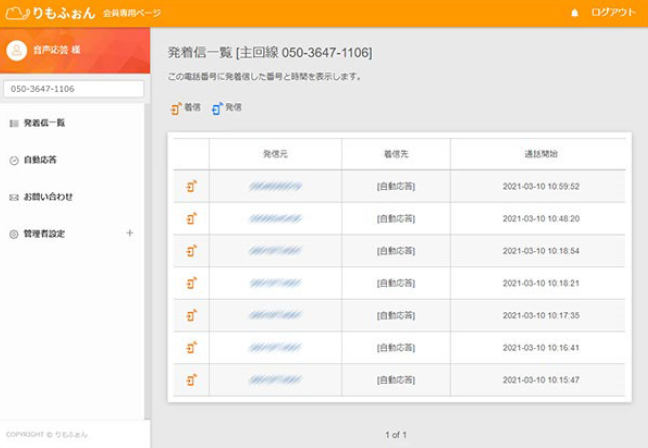
Task: Click [自動応答] in the 10:17:35 row
Action: (396, 315)
